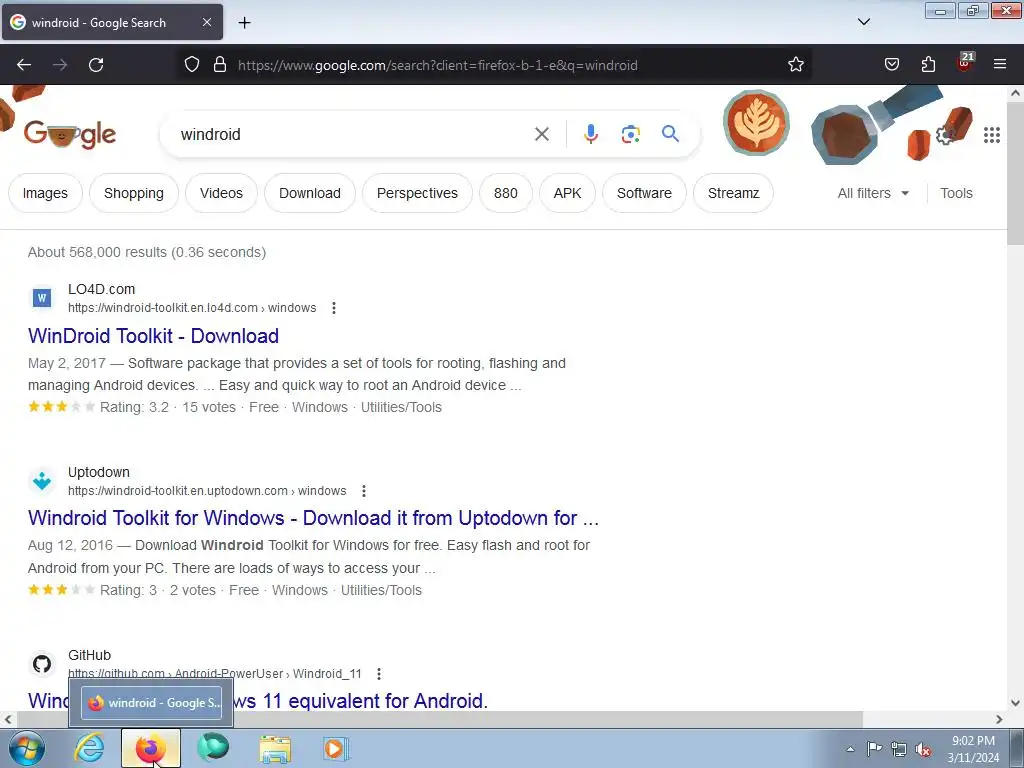Image resolution: width=1024 pixels, height=768 pixels.
Task: Open GitHub result more options
Action: coord(379,673)
